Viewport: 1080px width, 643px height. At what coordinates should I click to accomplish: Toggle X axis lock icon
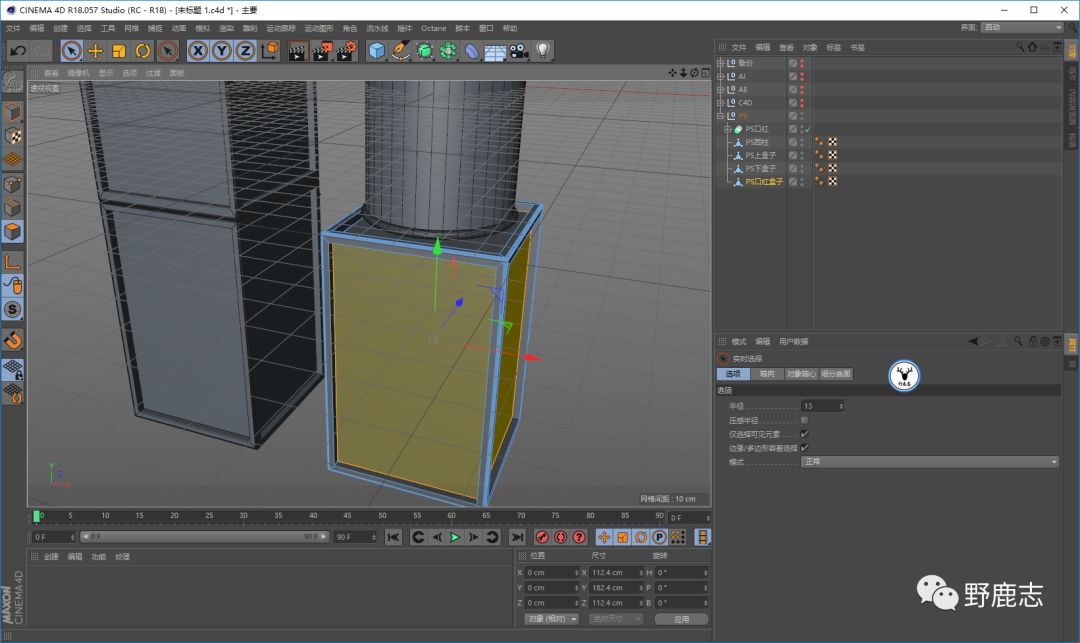(x=198, y=51)
